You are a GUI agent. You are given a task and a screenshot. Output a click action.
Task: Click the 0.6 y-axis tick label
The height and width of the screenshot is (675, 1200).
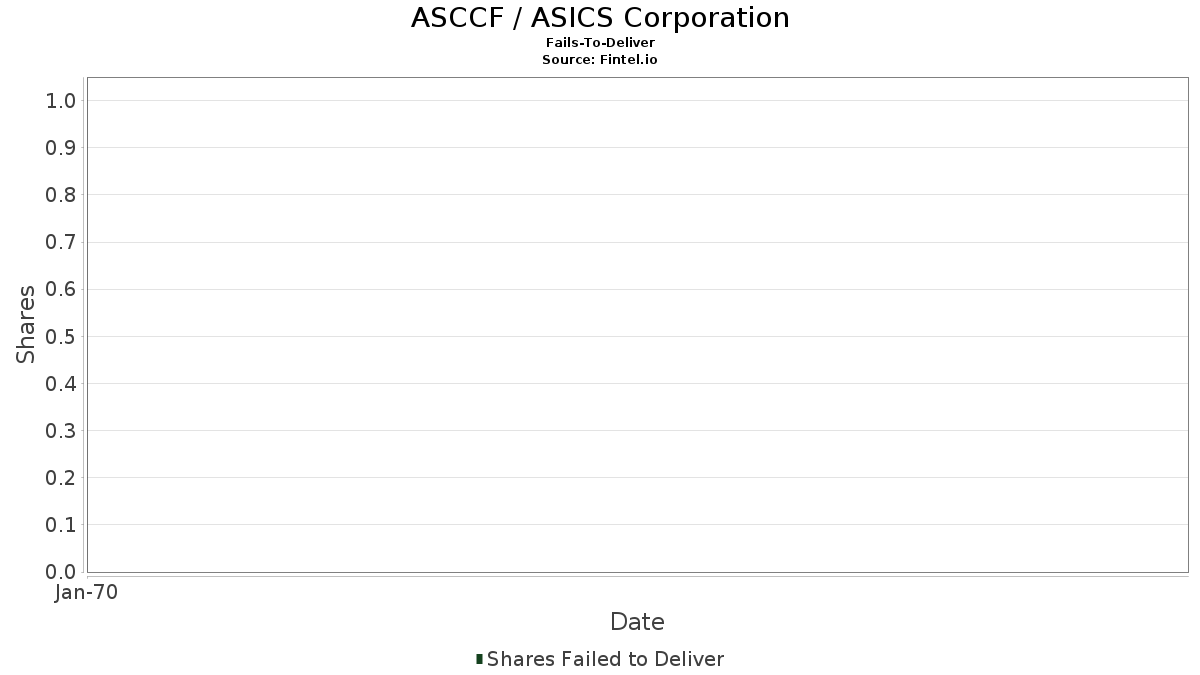click(x=61, y=289)
